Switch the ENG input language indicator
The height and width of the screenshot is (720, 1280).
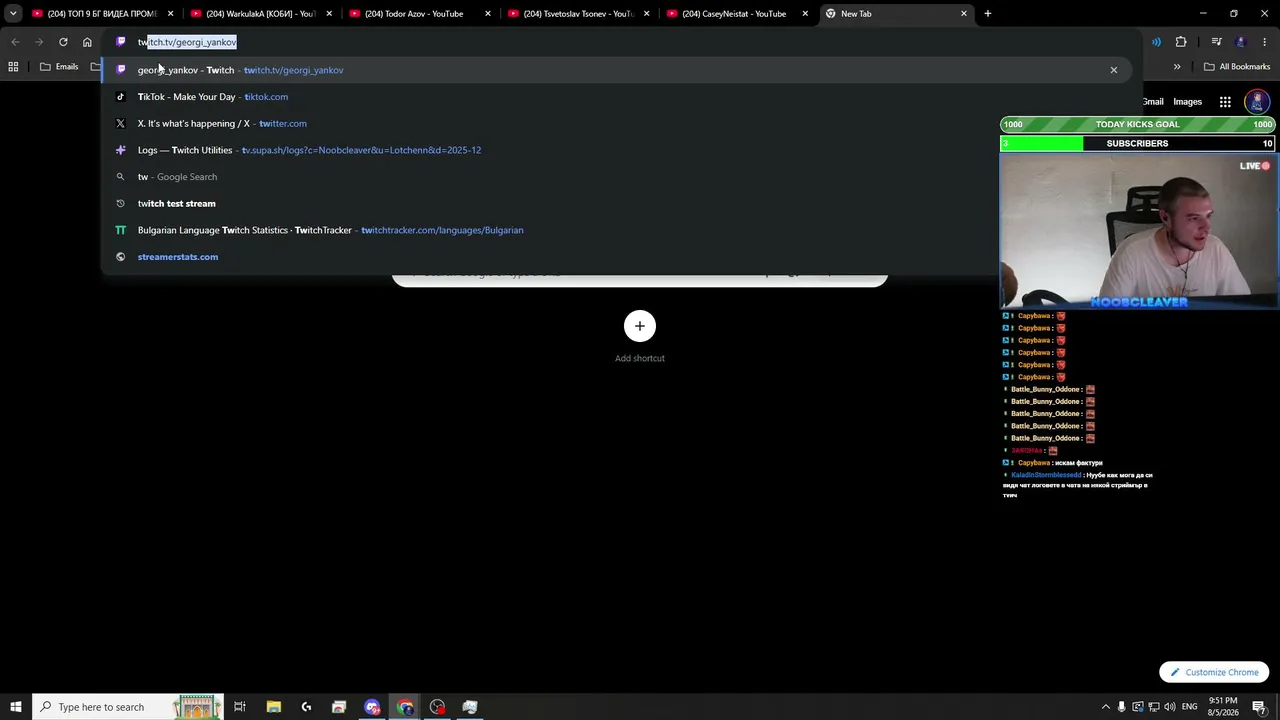[x=1190, y=707]
